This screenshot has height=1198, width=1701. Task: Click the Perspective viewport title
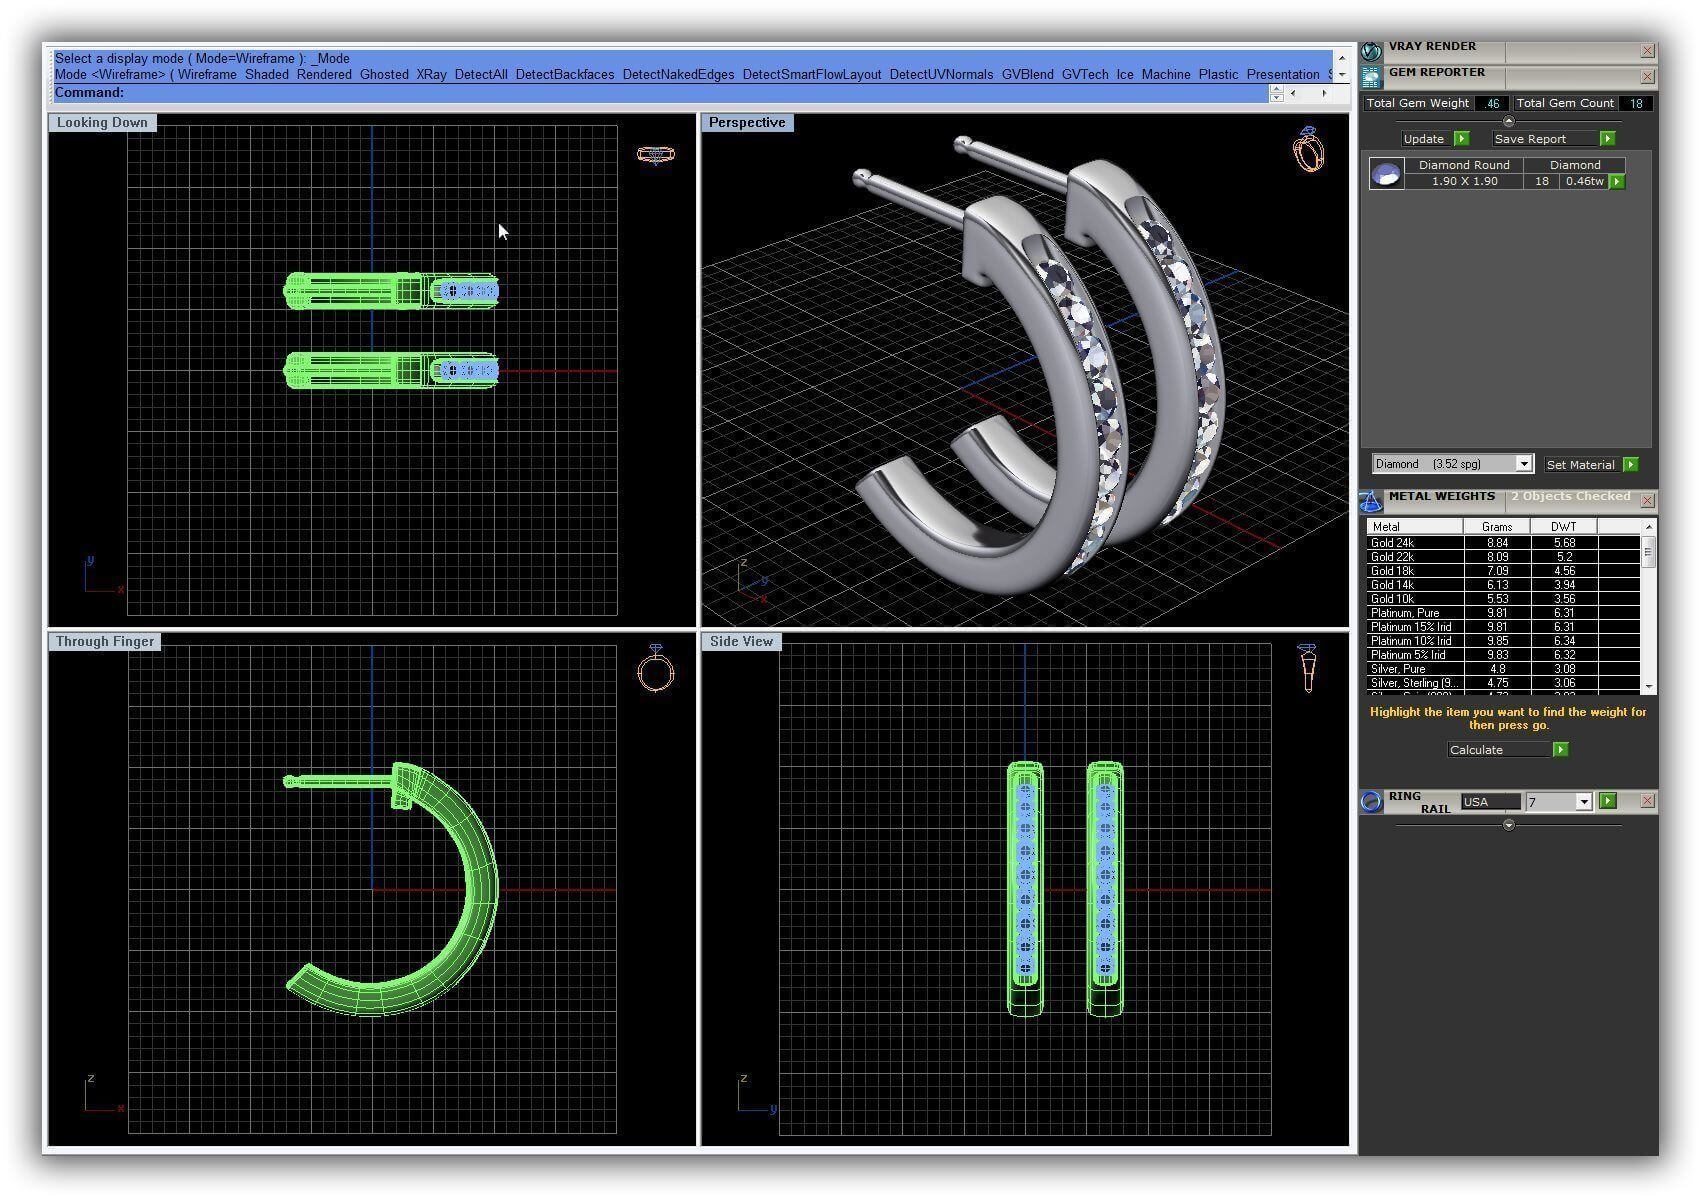[x=747, y=123]
